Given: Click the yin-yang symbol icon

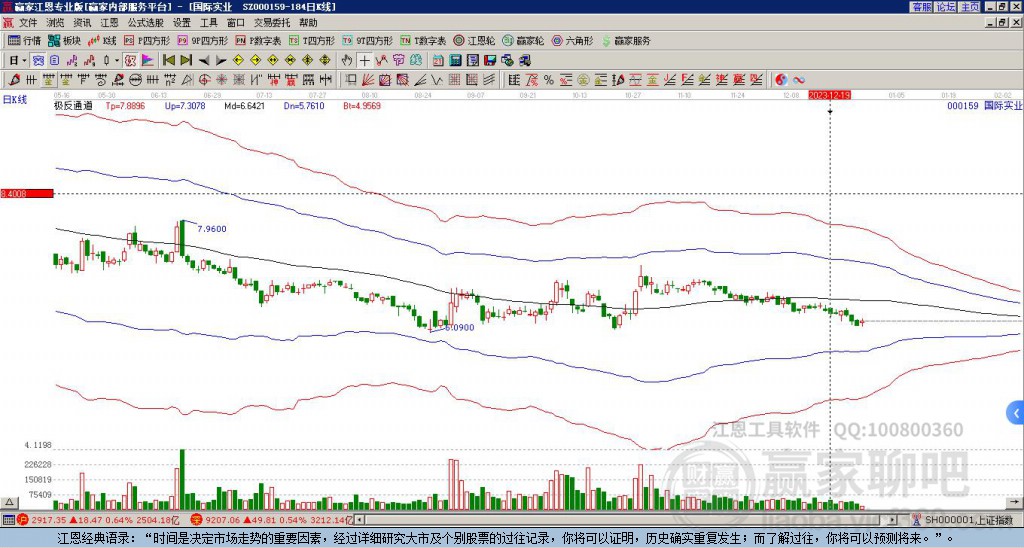Looking at the screenshot, I should click(x=781, y=80).
